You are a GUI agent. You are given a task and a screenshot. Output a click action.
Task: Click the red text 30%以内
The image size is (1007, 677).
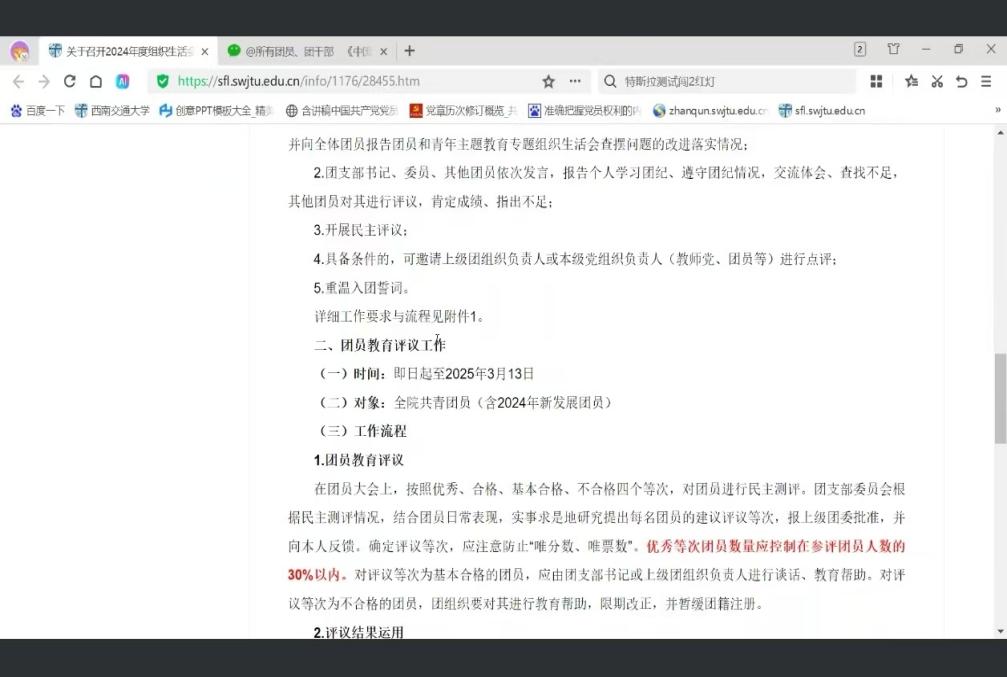point(318,575)
